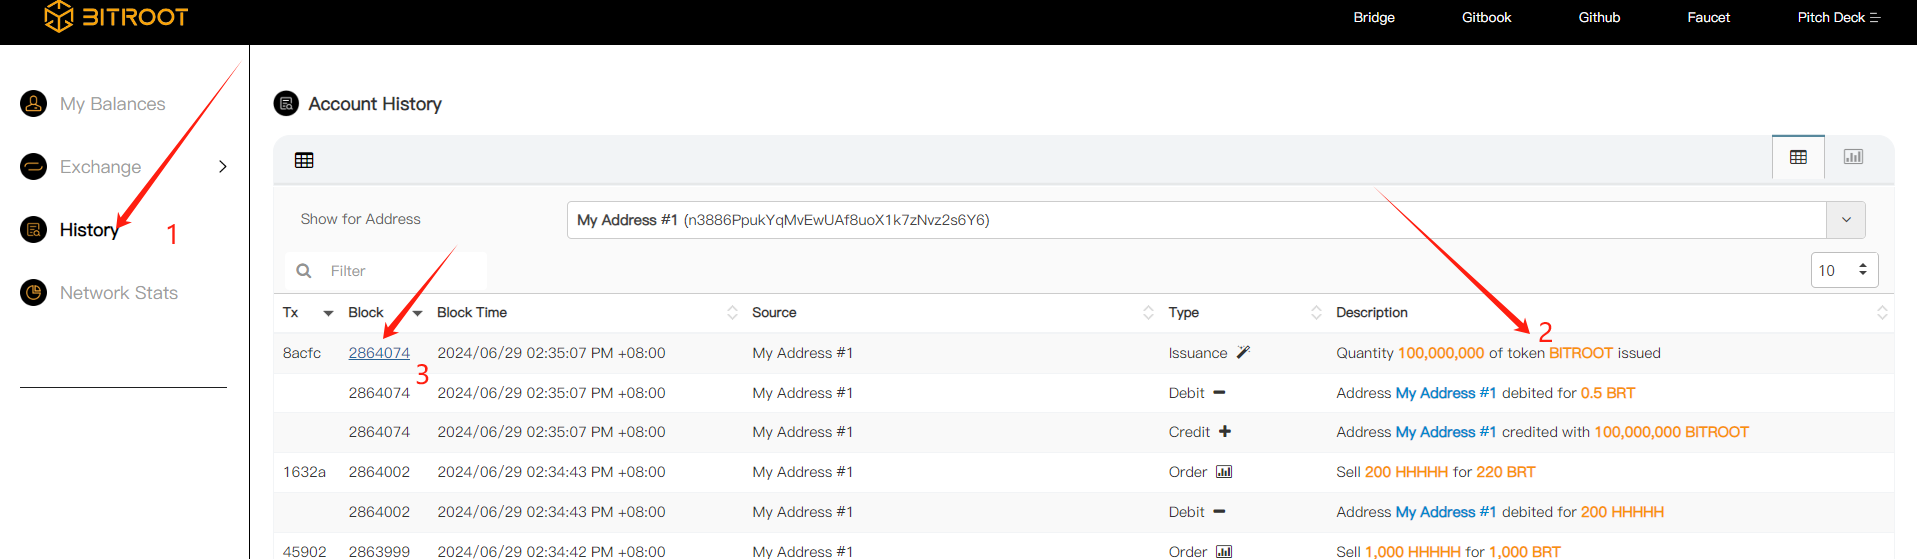Click the Account History heading
1917x559 pixels.
click(x=375, y=104)
